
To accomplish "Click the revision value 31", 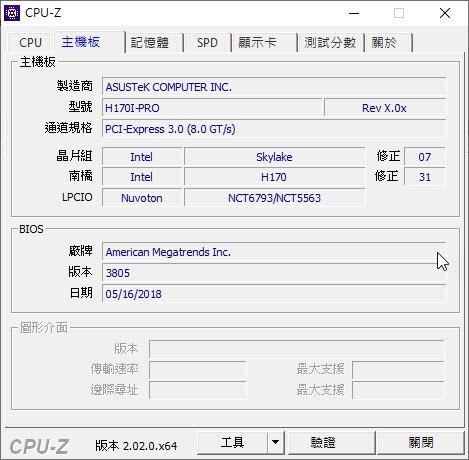I will coord(425,177).
